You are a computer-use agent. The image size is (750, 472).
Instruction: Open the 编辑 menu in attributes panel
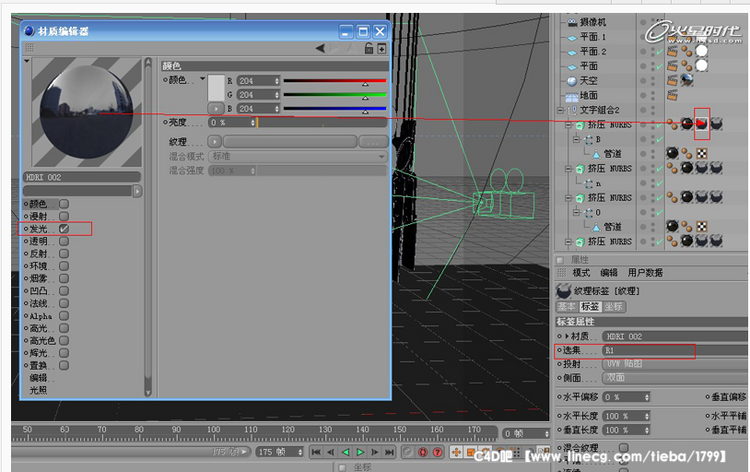609,273
